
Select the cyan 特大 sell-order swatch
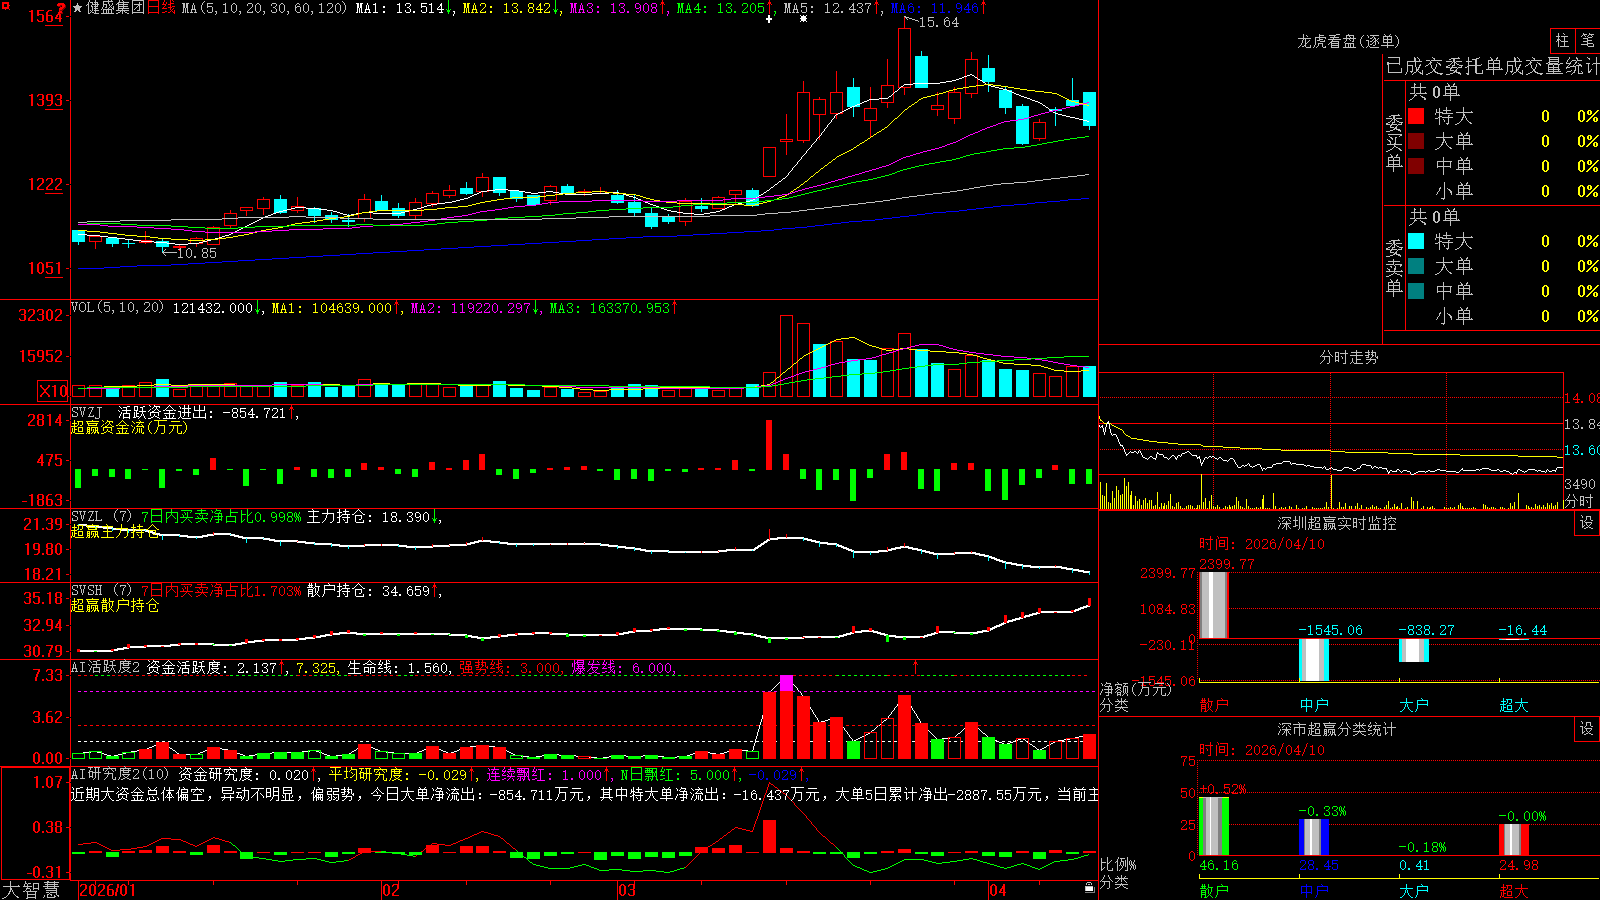point(1416,241)
